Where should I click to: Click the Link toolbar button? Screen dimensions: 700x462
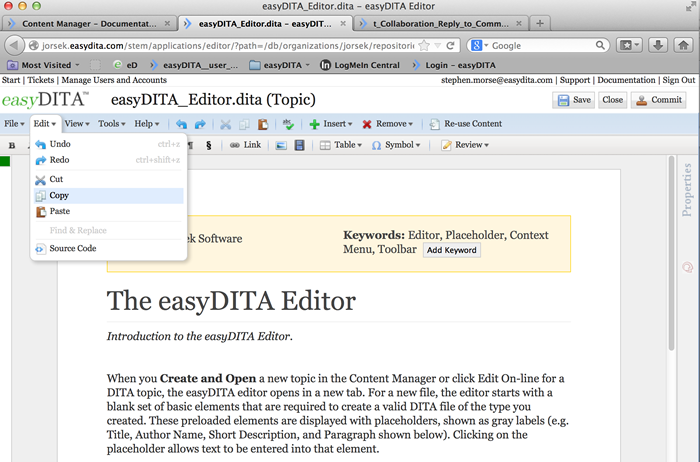tap(246, 145)
